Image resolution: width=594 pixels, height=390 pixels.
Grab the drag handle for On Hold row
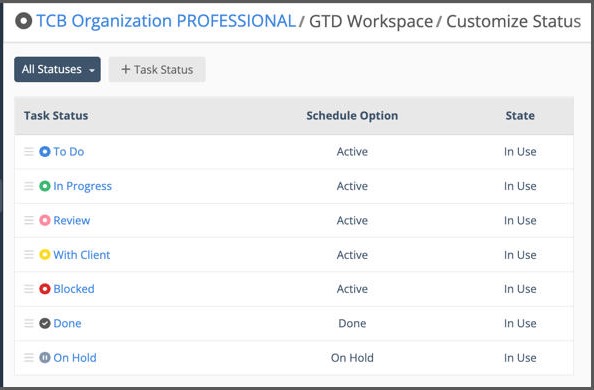pos(29,357)
